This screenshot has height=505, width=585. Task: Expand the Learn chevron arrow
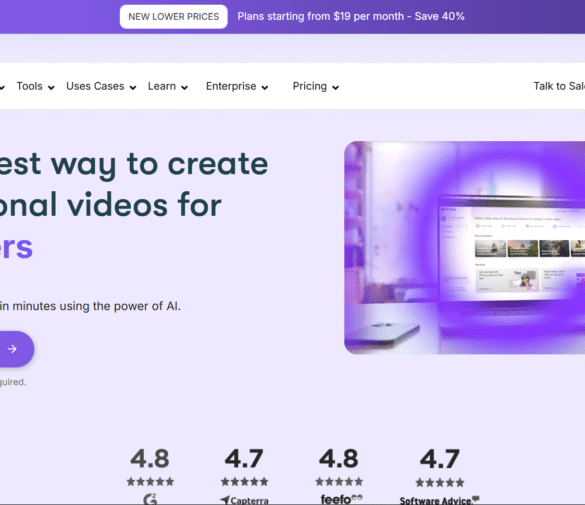pos(184,88)
